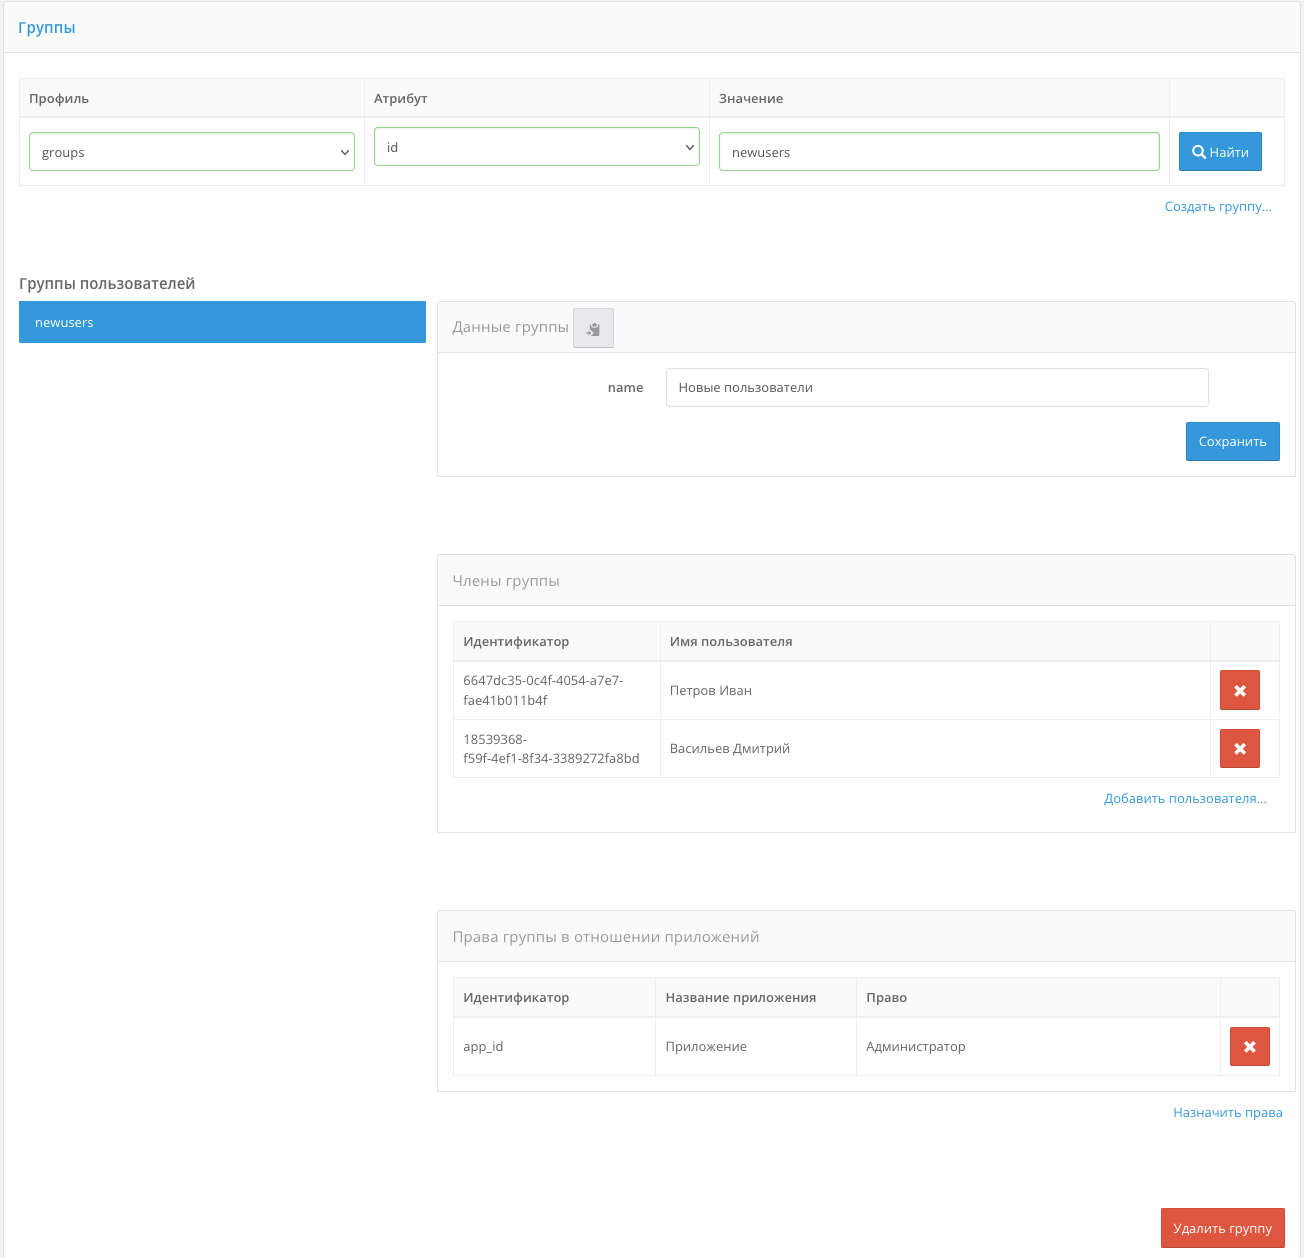The height and width of the screenshot is (1258, 1304).
Task: Remove Петров Иван from group members
Action: click(1240, 690)
